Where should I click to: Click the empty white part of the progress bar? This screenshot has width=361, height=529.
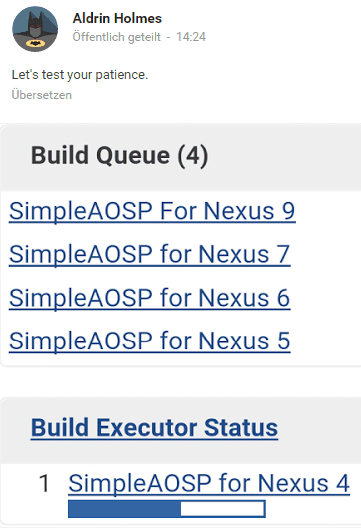(222, 509)
